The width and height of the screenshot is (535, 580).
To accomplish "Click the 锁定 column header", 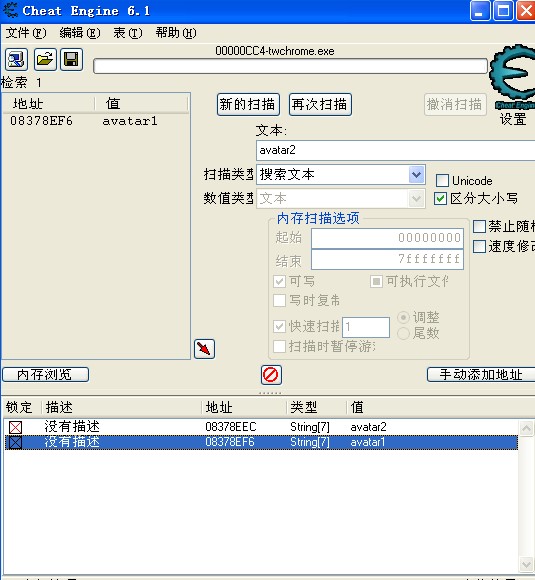I will click(x=19, y=407).
